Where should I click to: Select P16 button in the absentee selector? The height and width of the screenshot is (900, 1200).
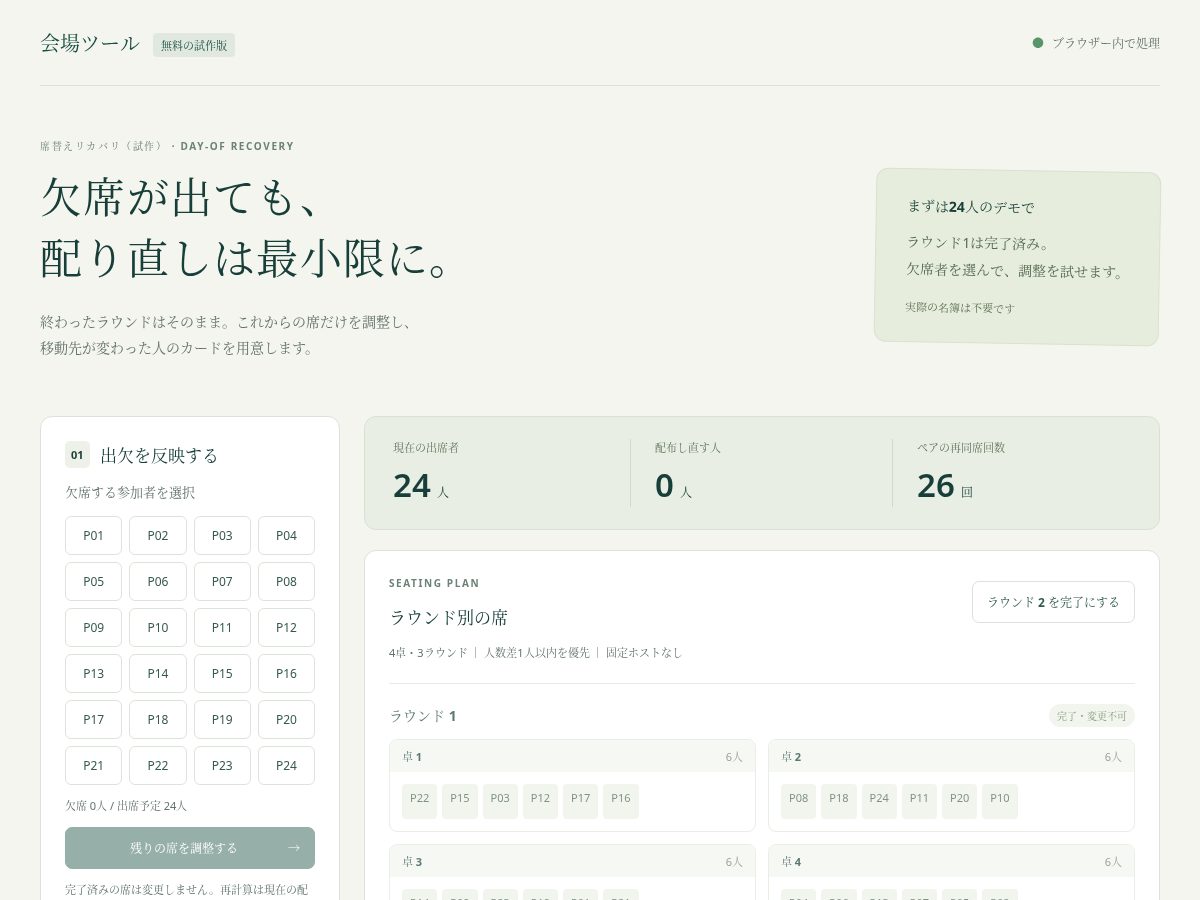click(286, 673)
